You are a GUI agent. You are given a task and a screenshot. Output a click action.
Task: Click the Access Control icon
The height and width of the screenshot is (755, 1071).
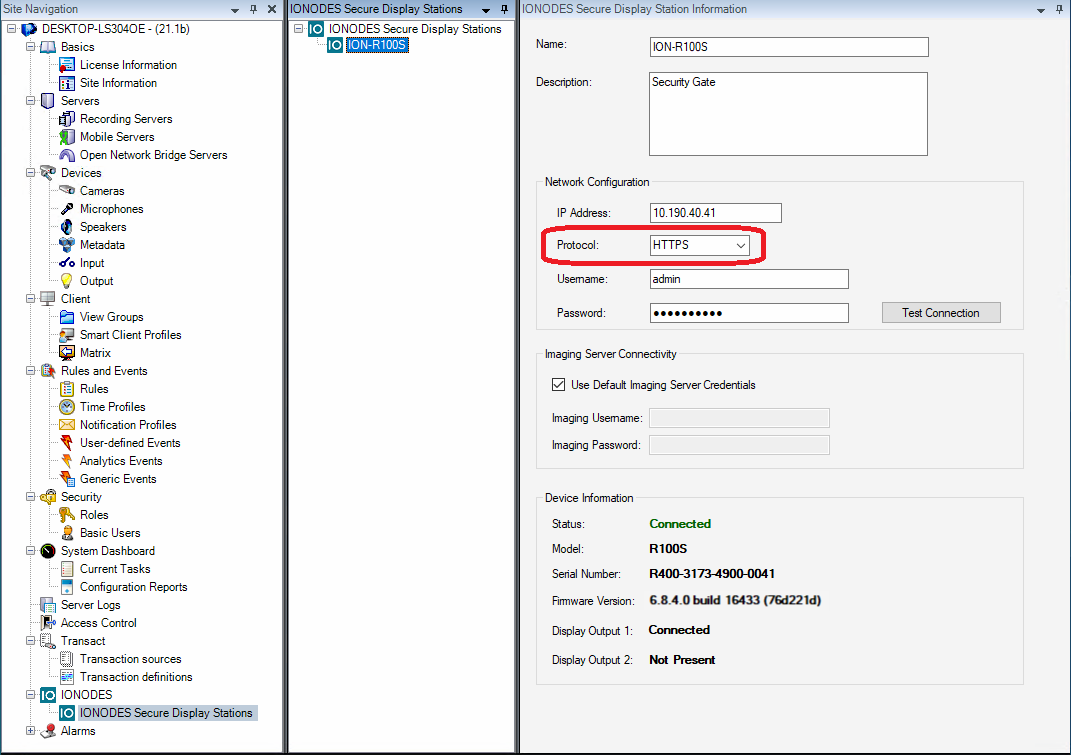coord(48,622)
